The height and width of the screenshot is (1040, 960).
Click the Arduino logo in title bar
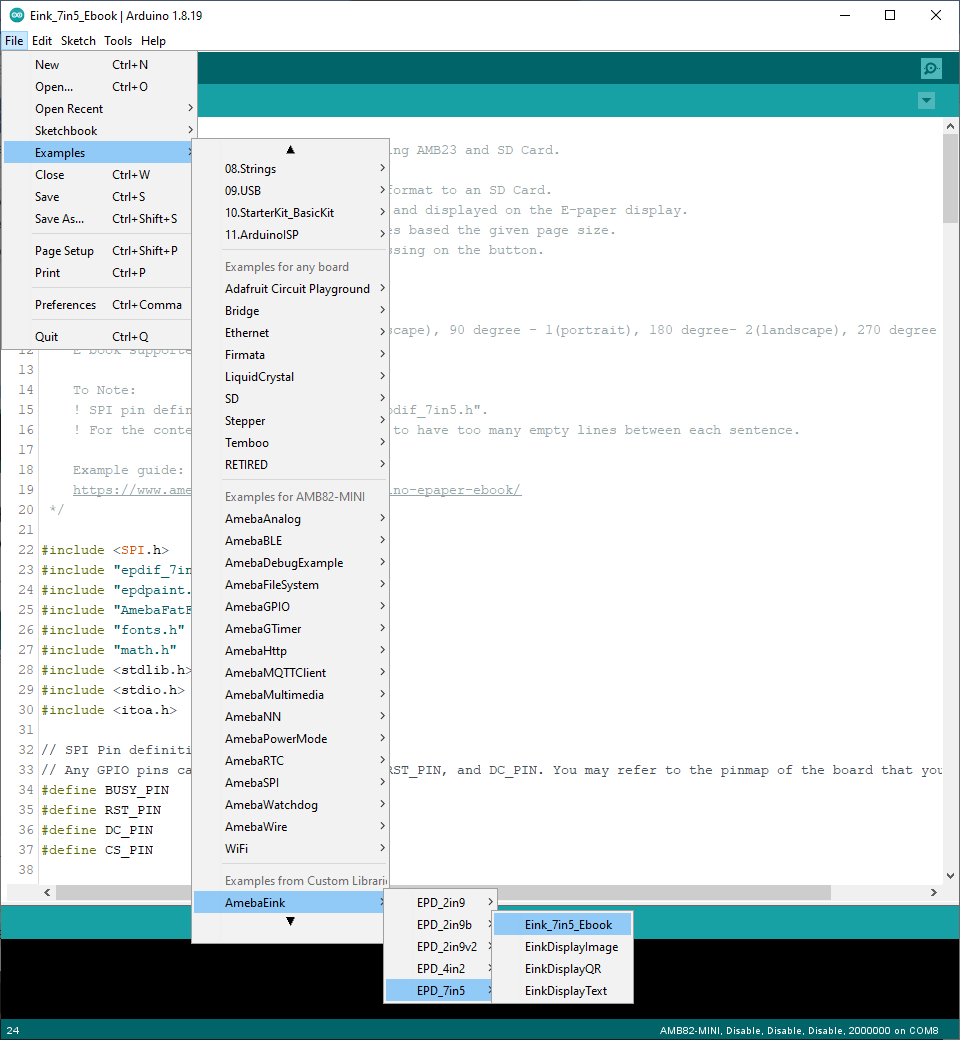[x=16, y=15]
